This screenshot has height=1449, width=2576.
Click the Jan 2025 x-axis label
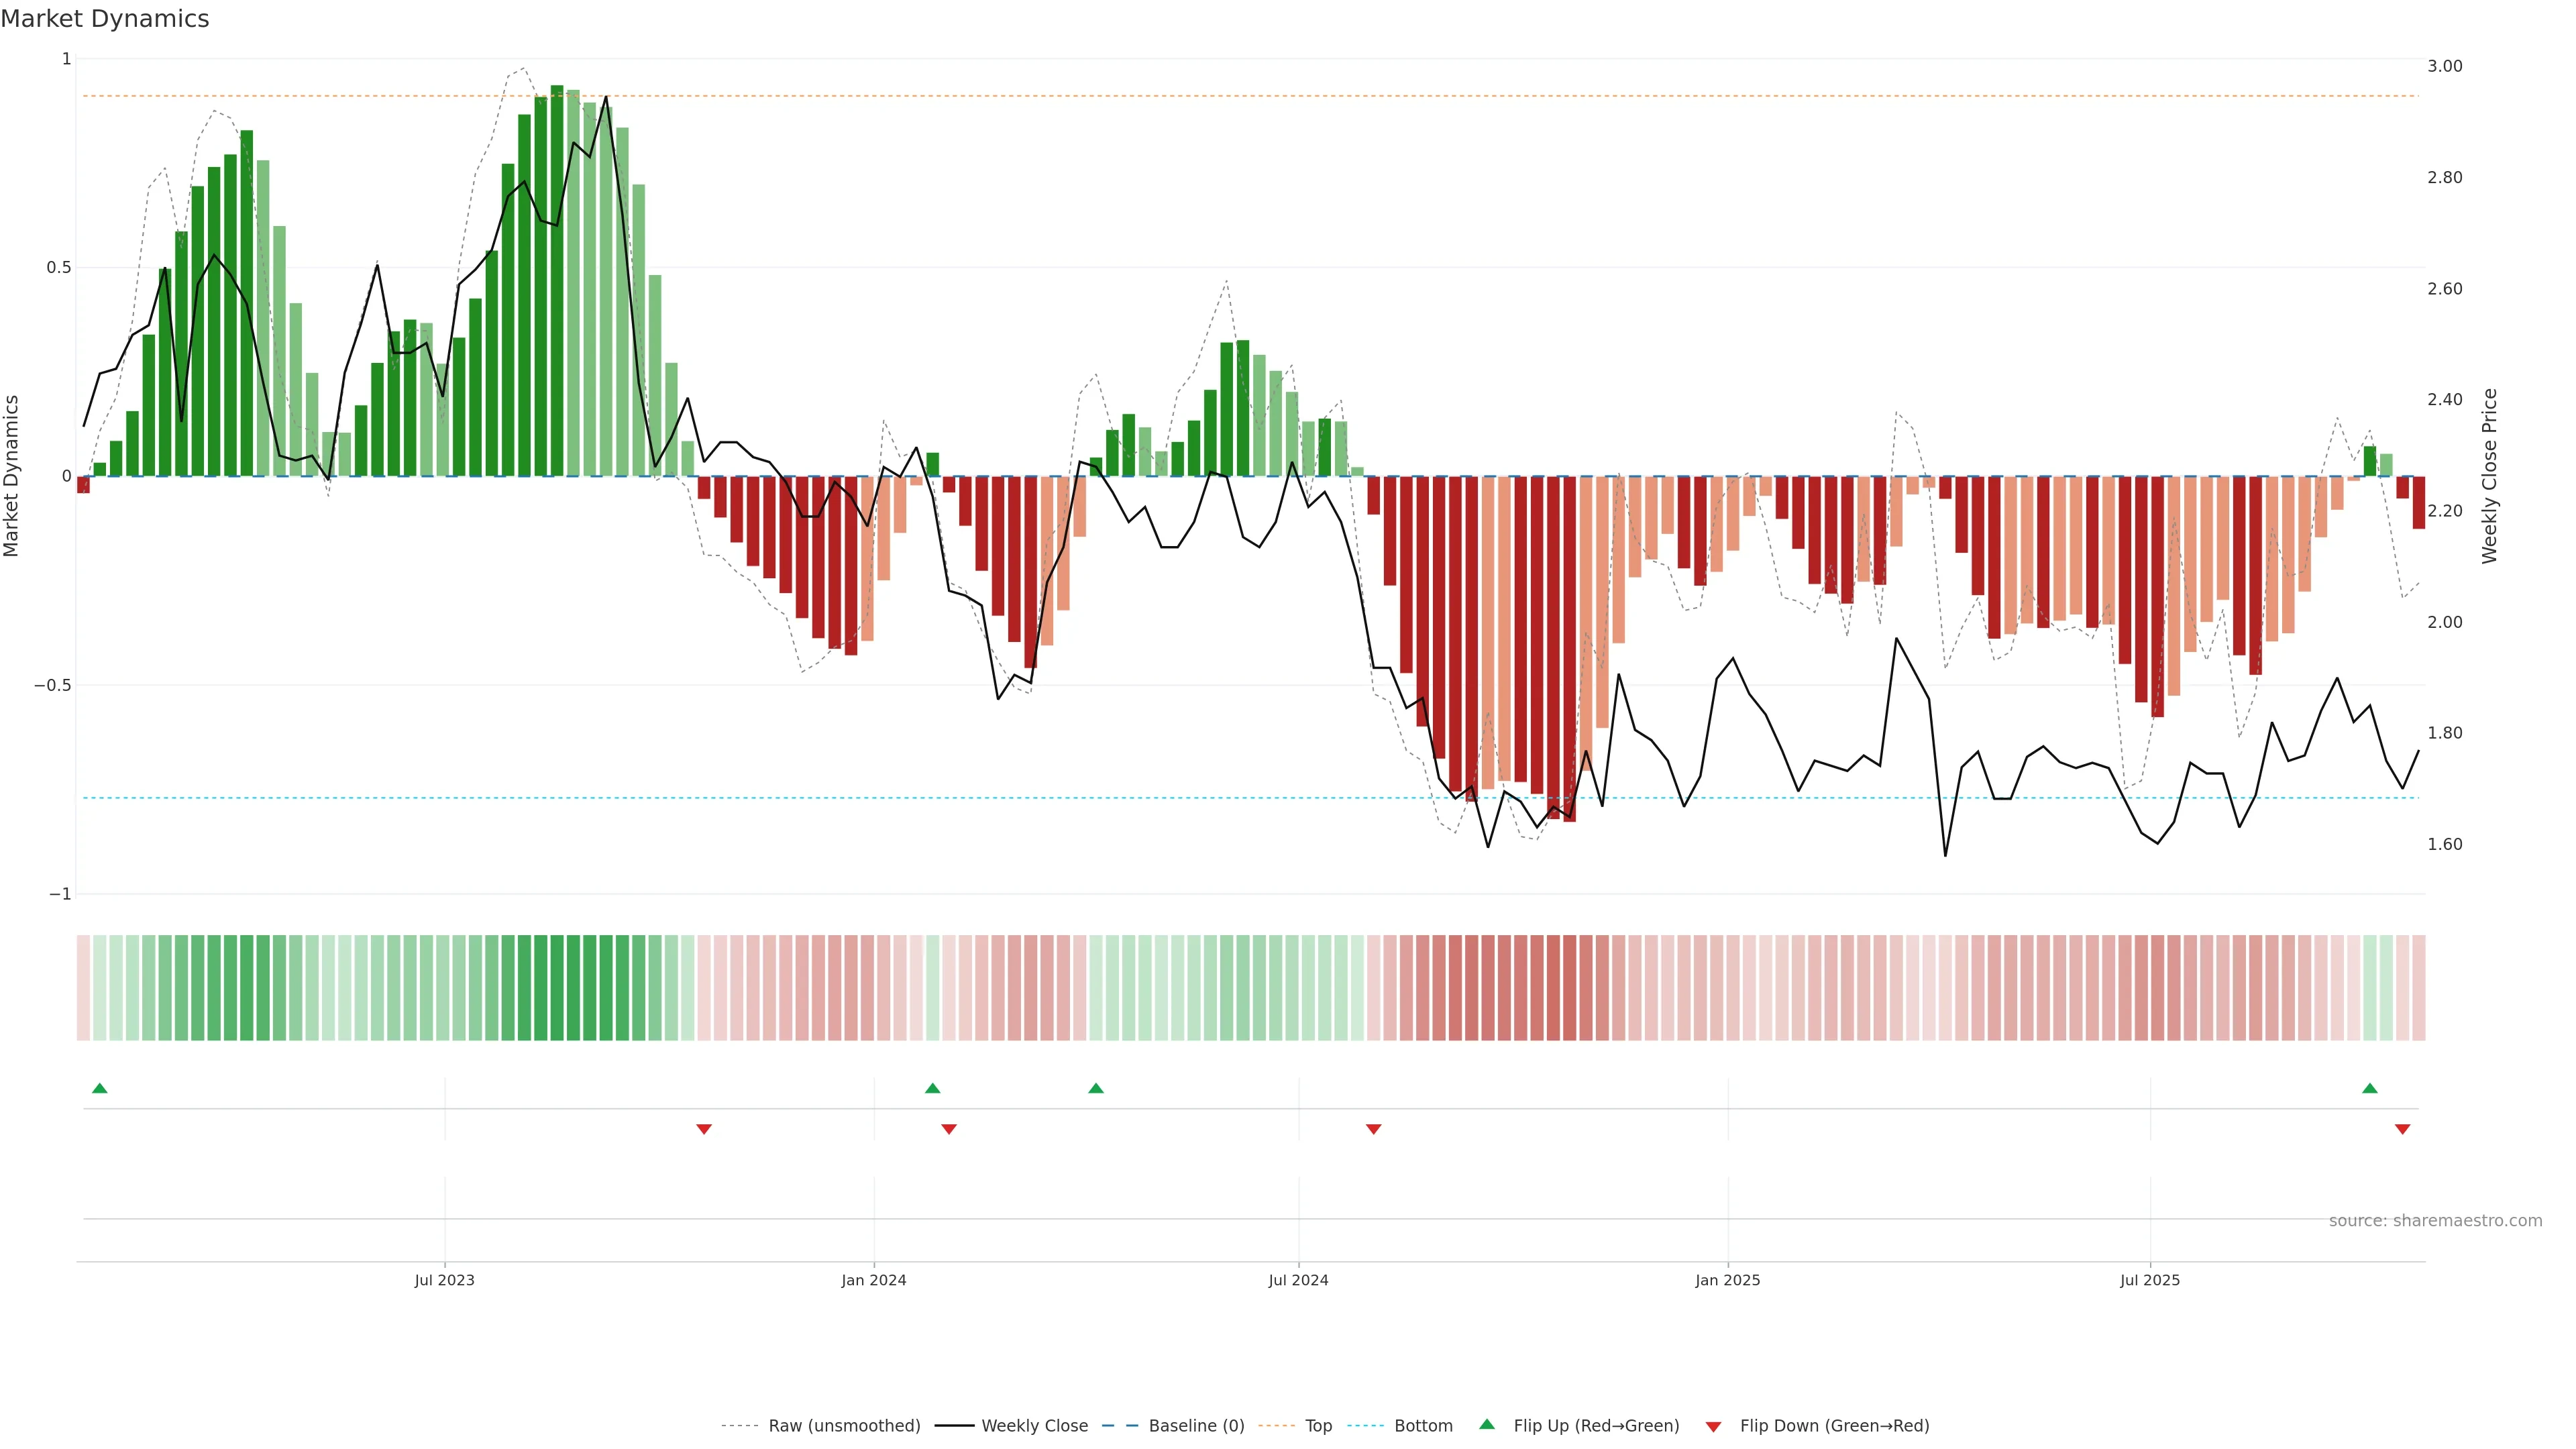(x=1727, y=1280)
